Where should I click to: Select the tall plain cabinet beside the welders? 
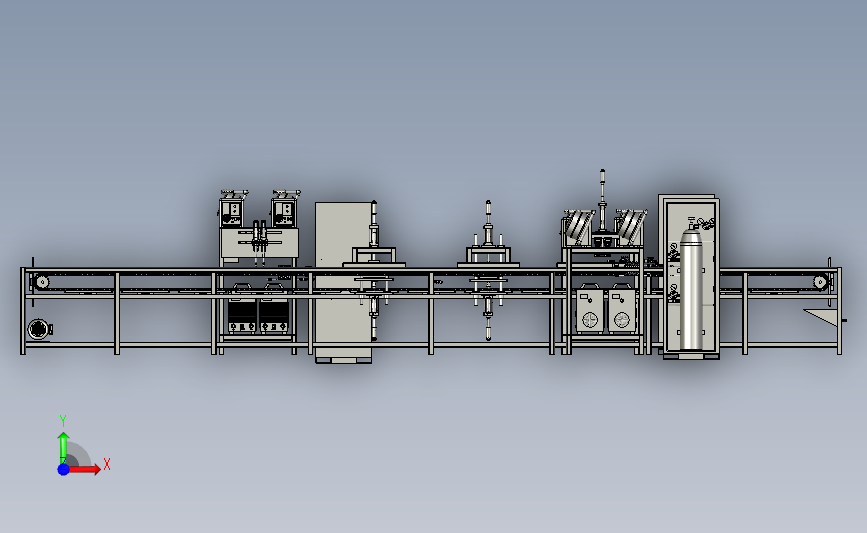click(343, 282)
